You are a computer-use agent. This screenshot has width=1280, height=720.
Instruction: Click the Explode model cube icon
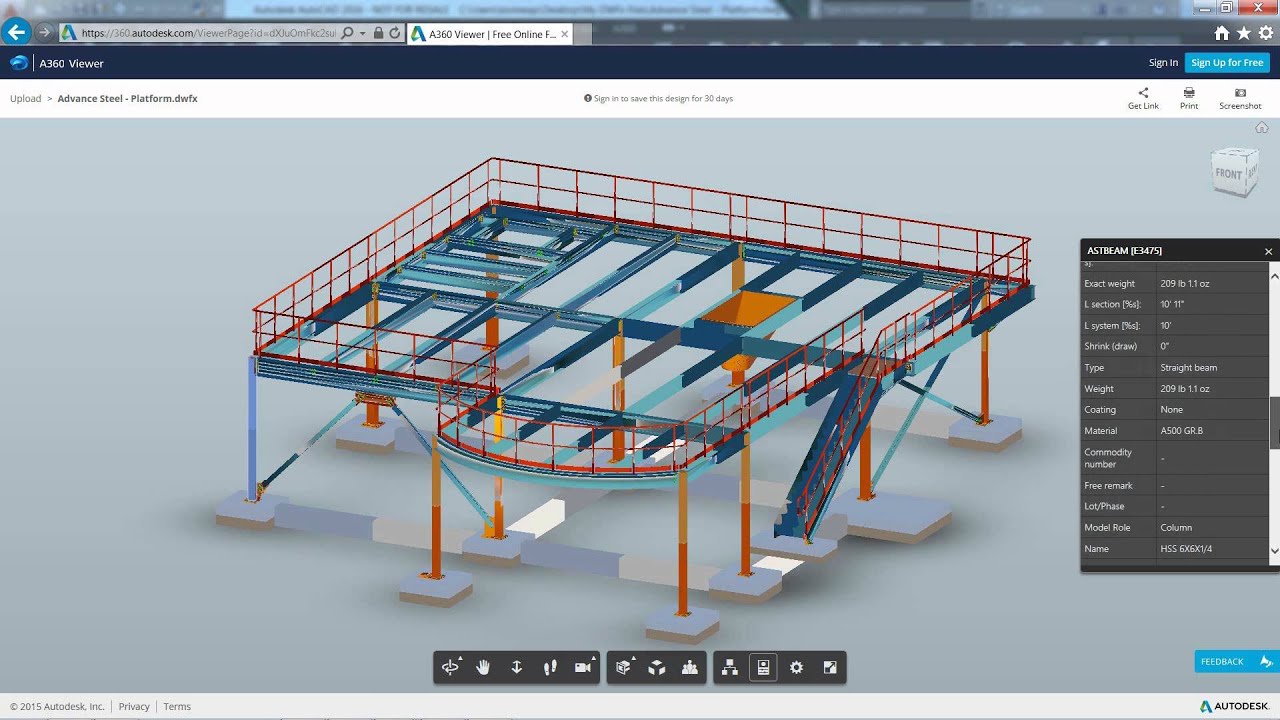pos(657,667)
